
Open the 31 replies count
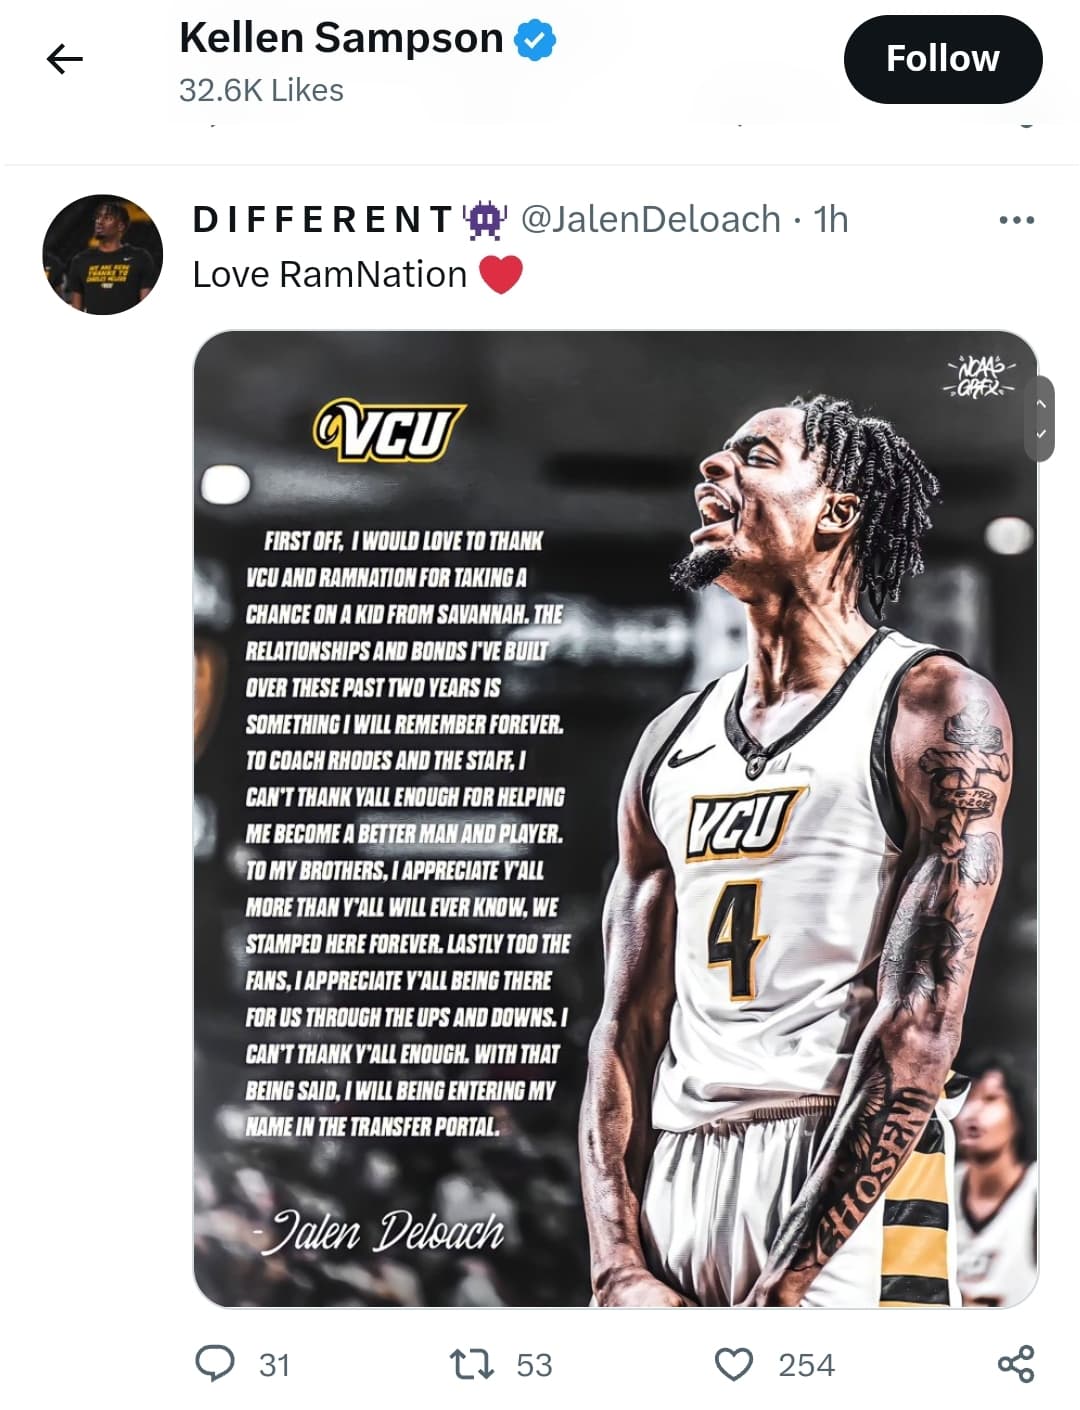(x=274, y=1365)
